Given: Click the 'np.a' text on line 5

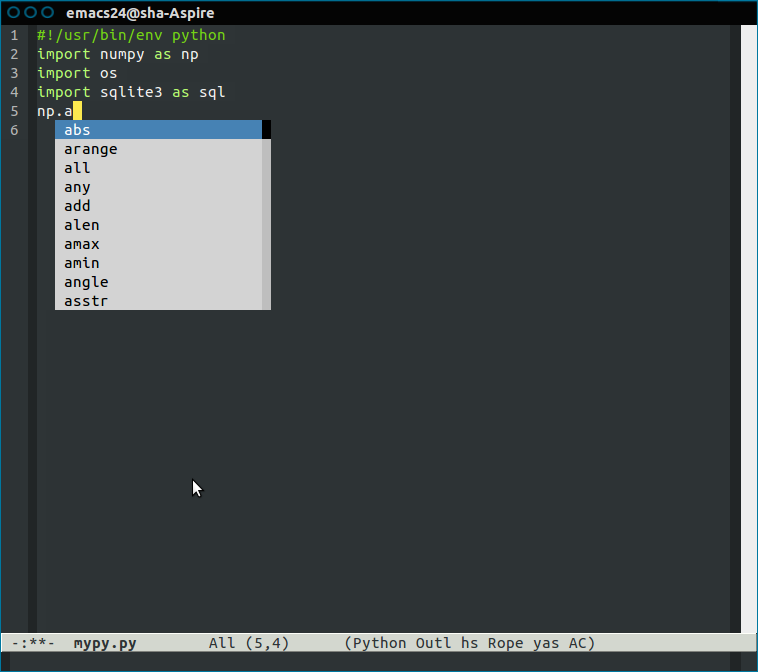Looking at the screenshot, I should [x=55, y=111].
